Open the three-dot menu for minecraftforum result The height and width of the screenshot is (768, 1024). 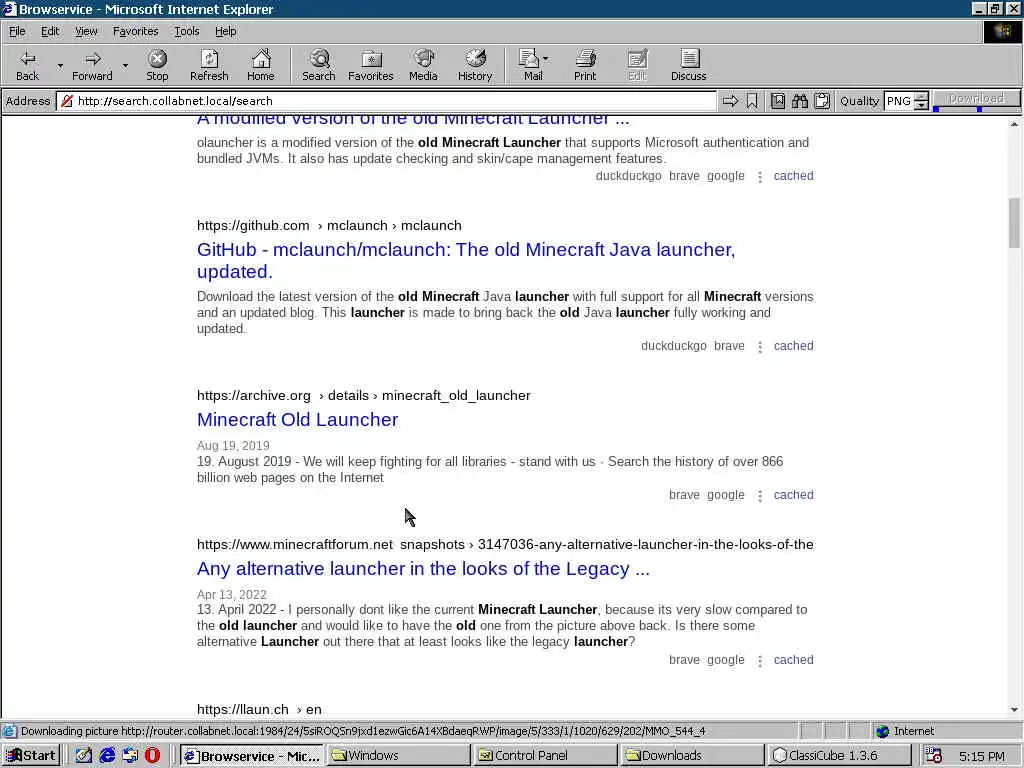760,661
